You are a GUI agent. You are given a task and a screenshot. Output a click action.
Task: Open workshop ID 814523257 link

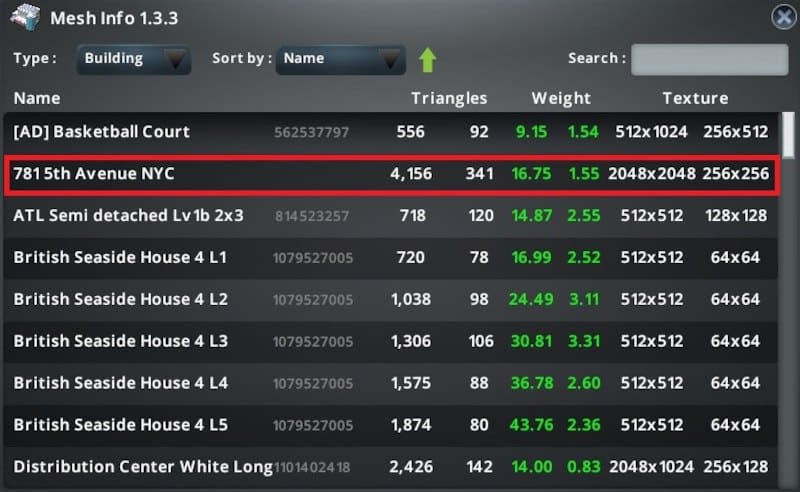coord(312,216)
